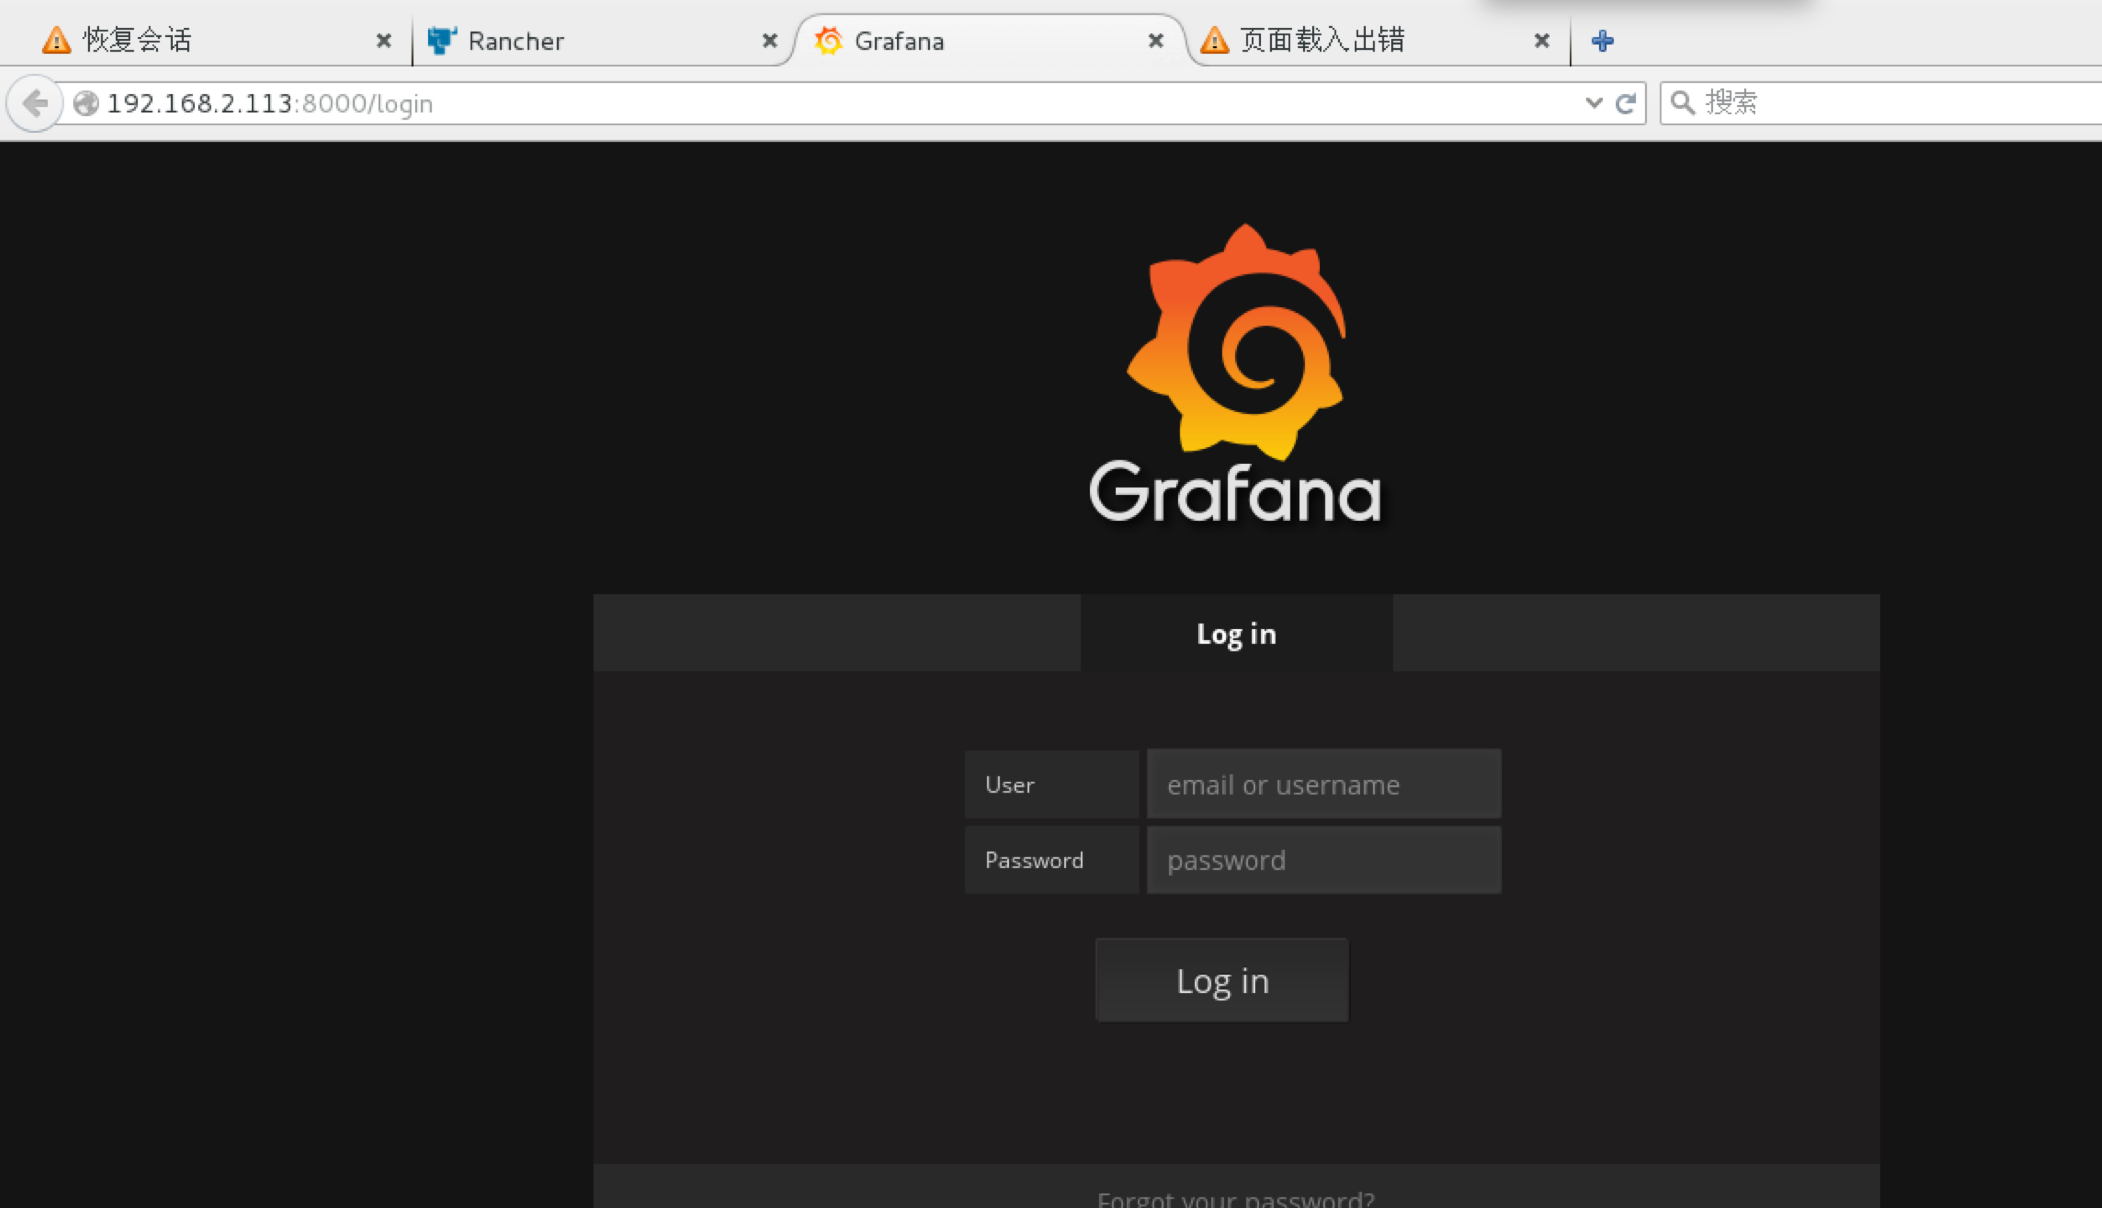Focus the email or username field
2102x1208 pixels.
click(1323, 785)
